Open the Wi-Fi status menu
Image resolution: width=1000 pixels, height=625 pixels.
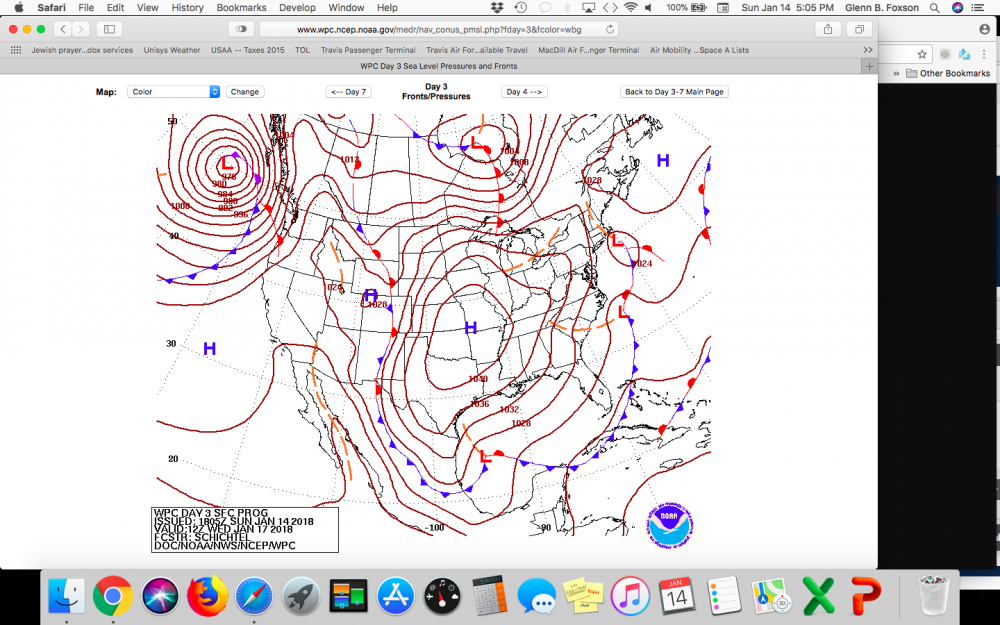point(630,7)
